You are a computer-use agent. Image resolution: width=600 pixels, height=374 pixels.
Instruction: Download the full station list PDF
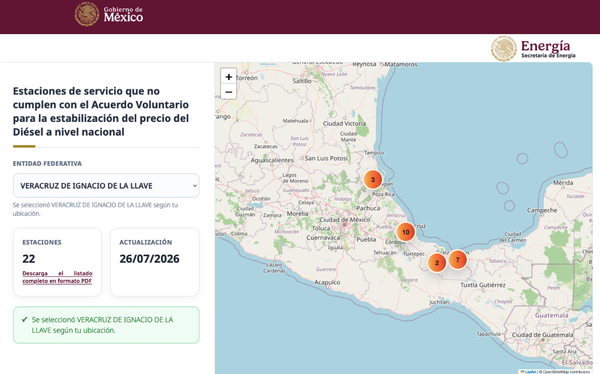(57, 277)
